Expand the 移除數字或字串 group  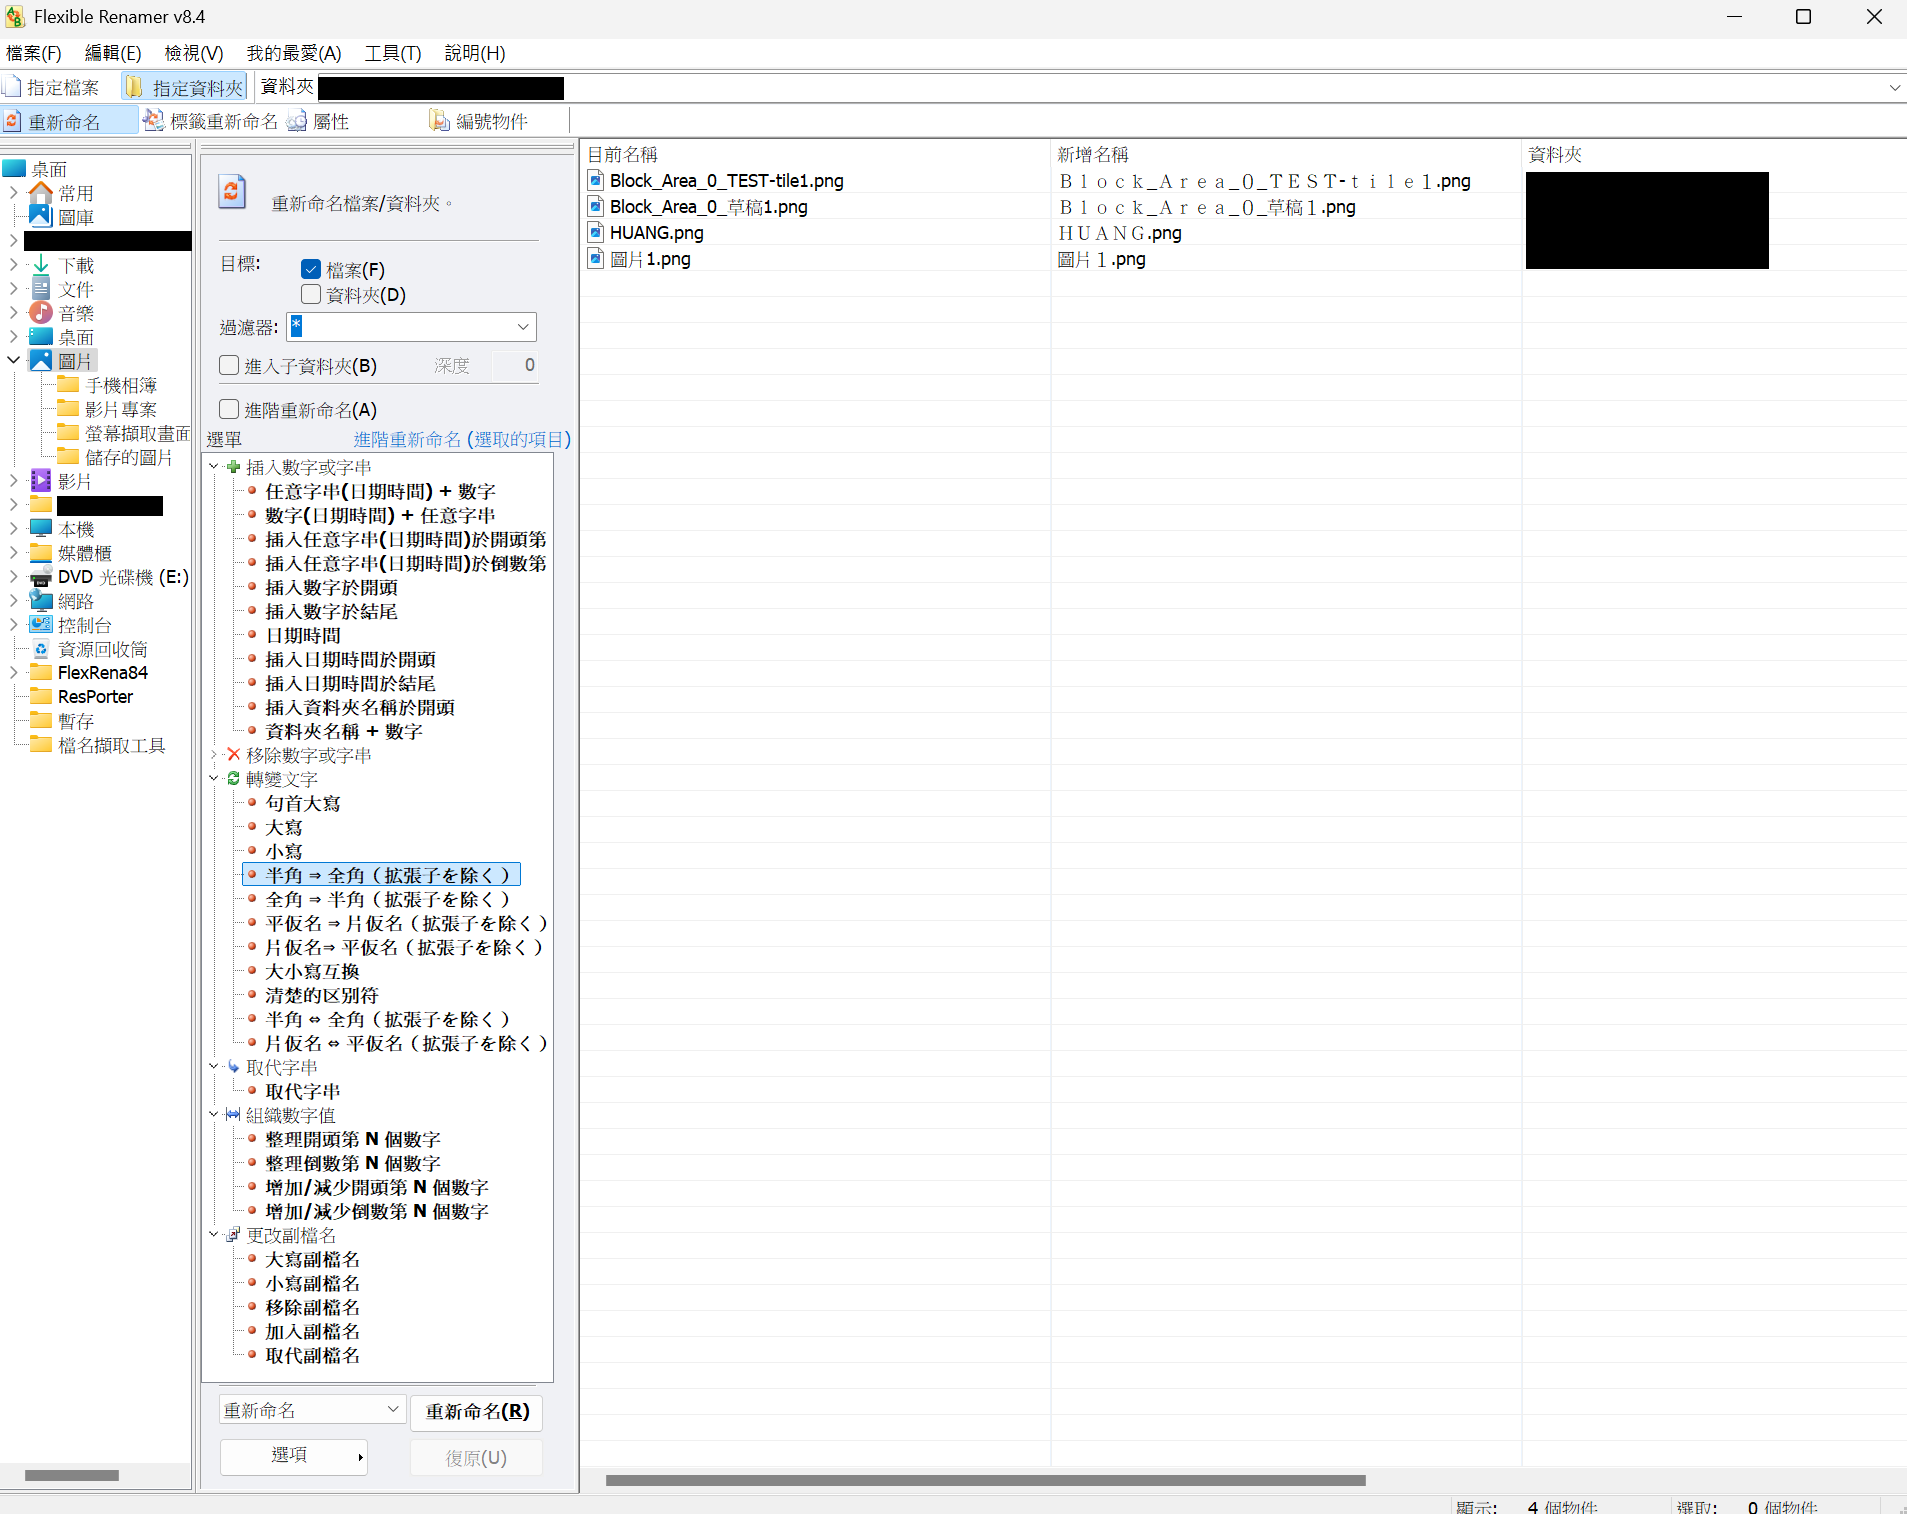point(214,754)
